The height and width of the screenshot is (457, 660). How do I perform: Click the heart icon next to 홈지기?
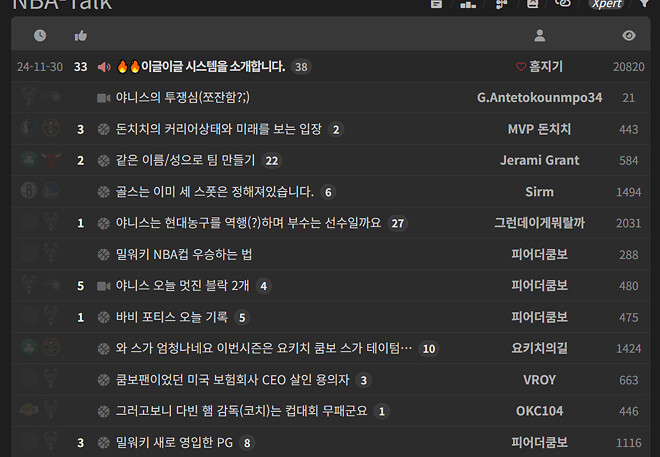point(521,67)
